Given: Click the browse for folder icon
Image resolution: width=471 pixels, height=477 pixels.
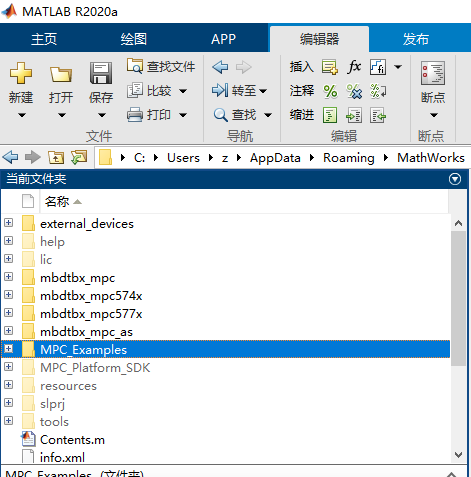Looking at the screenshot, I should coord(79,157).
